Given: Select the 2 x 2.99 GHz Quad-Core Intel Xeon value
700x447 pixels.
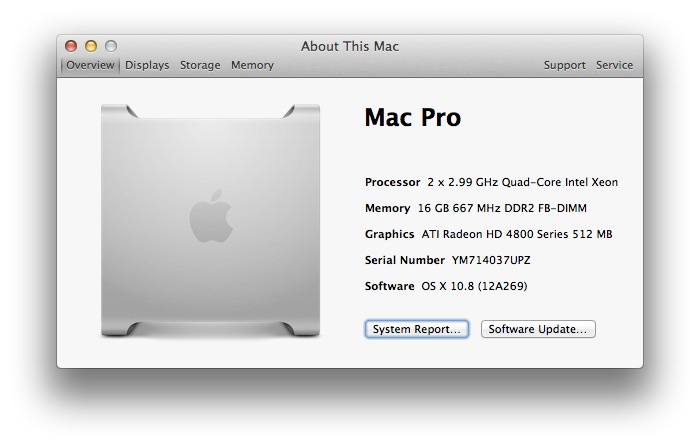Looking at the screenshot, I should click(522, 182).
